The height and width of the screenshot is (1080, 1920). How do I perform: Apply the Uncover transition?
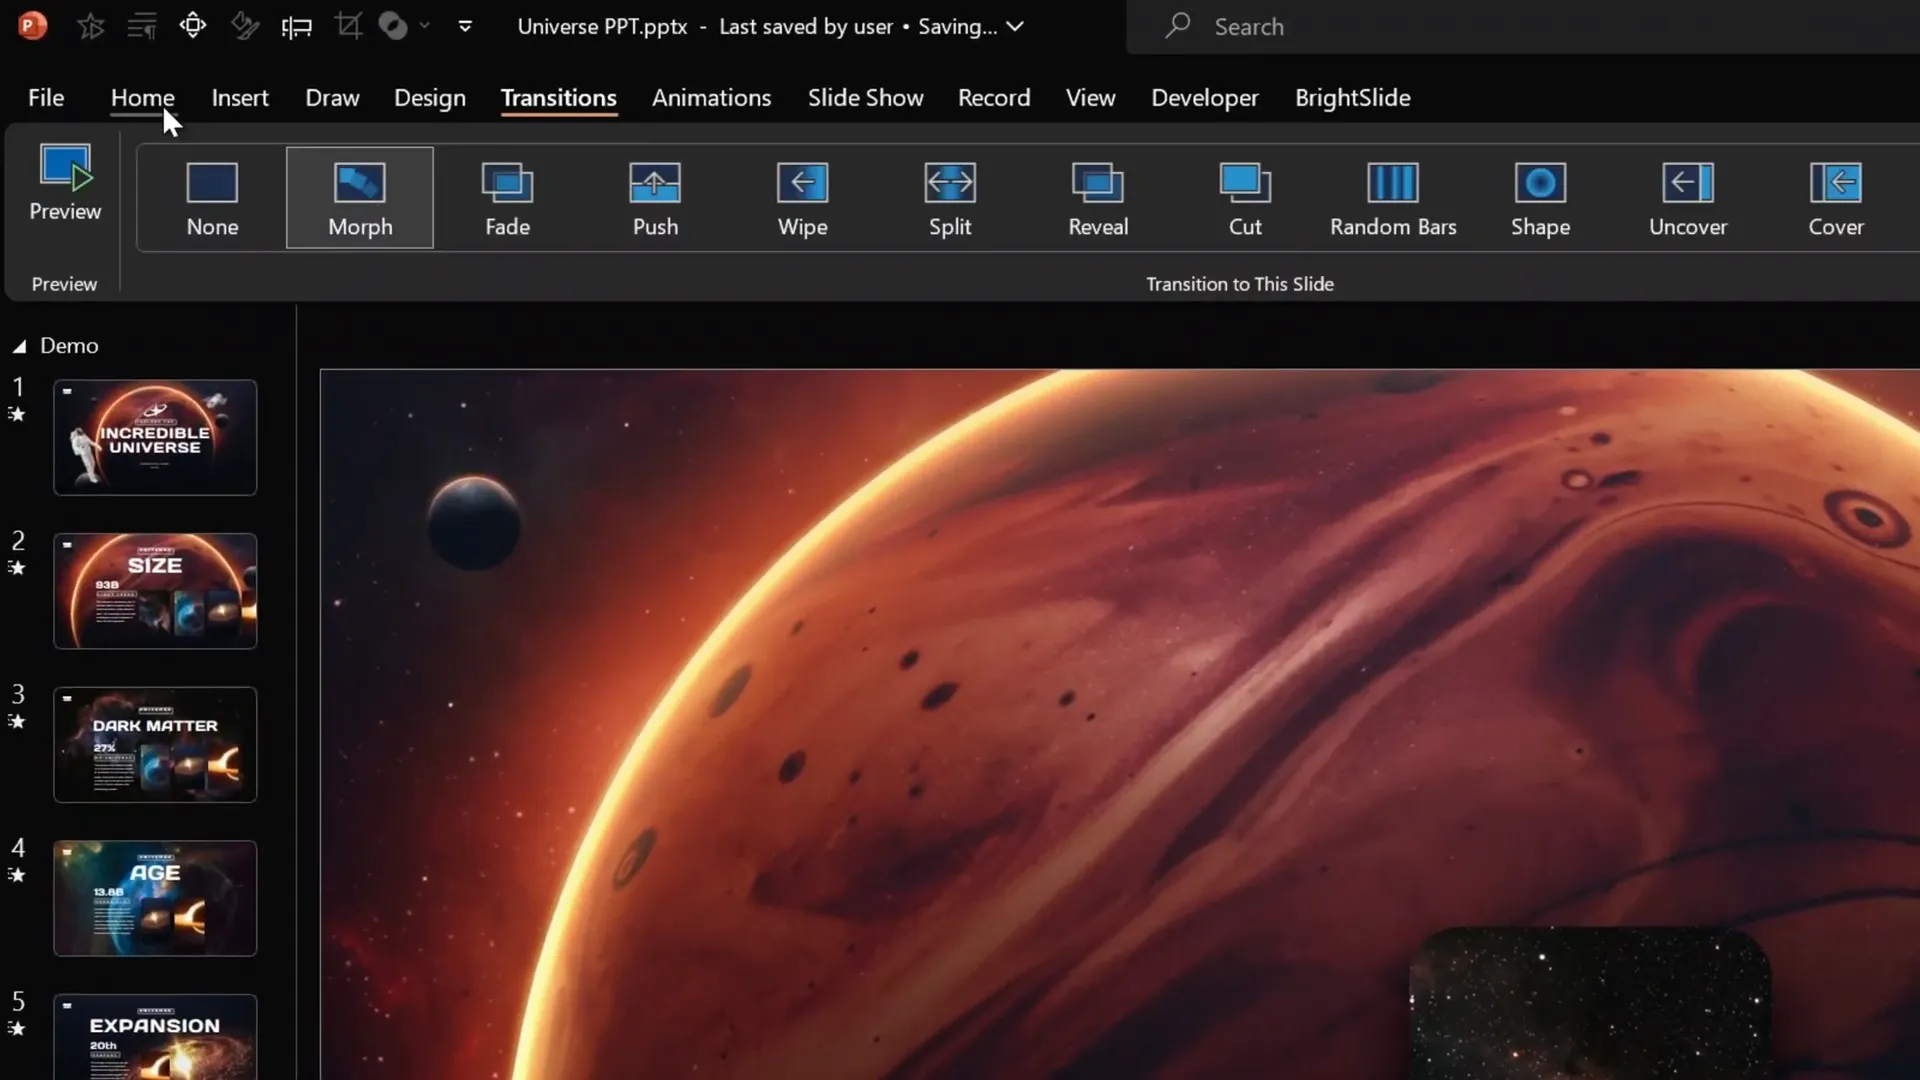click(x=1688, y=198)
